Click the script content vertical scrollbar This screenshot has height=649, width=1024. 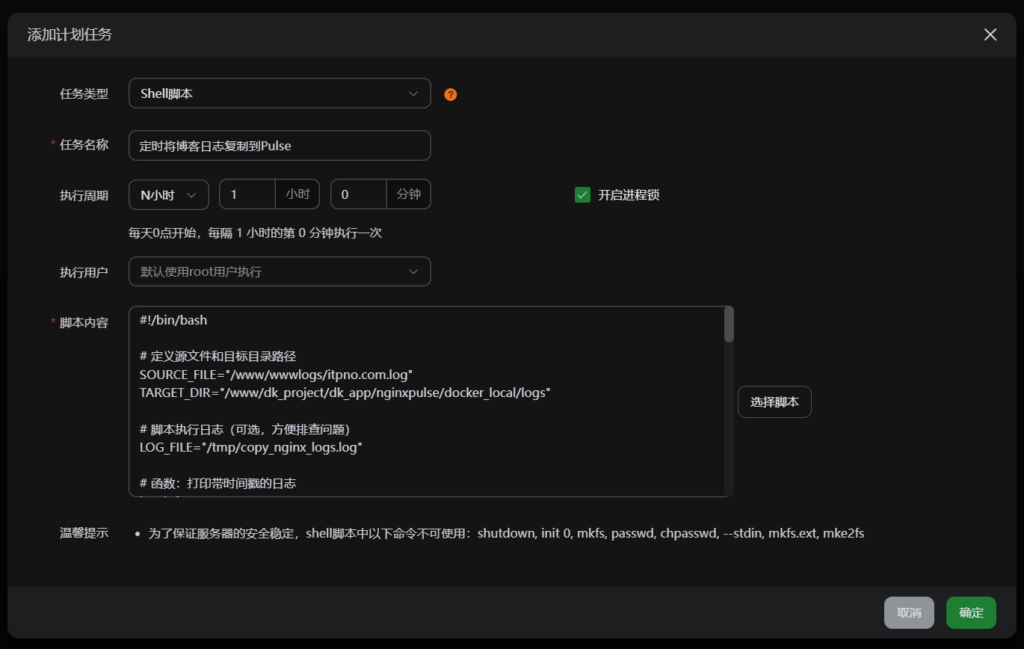[x=729, y=326]
